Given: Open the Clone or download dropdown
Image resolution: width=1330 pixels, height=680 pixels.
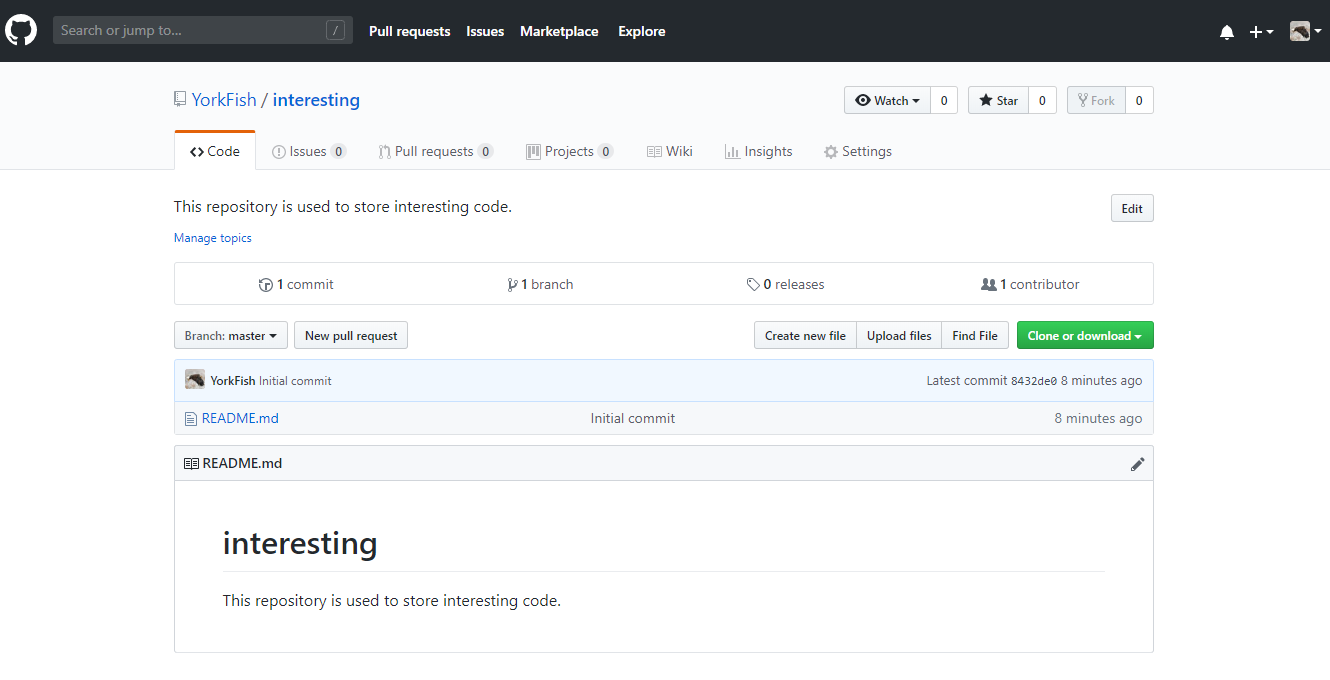Looking at the screenshot, I should (x=1085, y=335).
